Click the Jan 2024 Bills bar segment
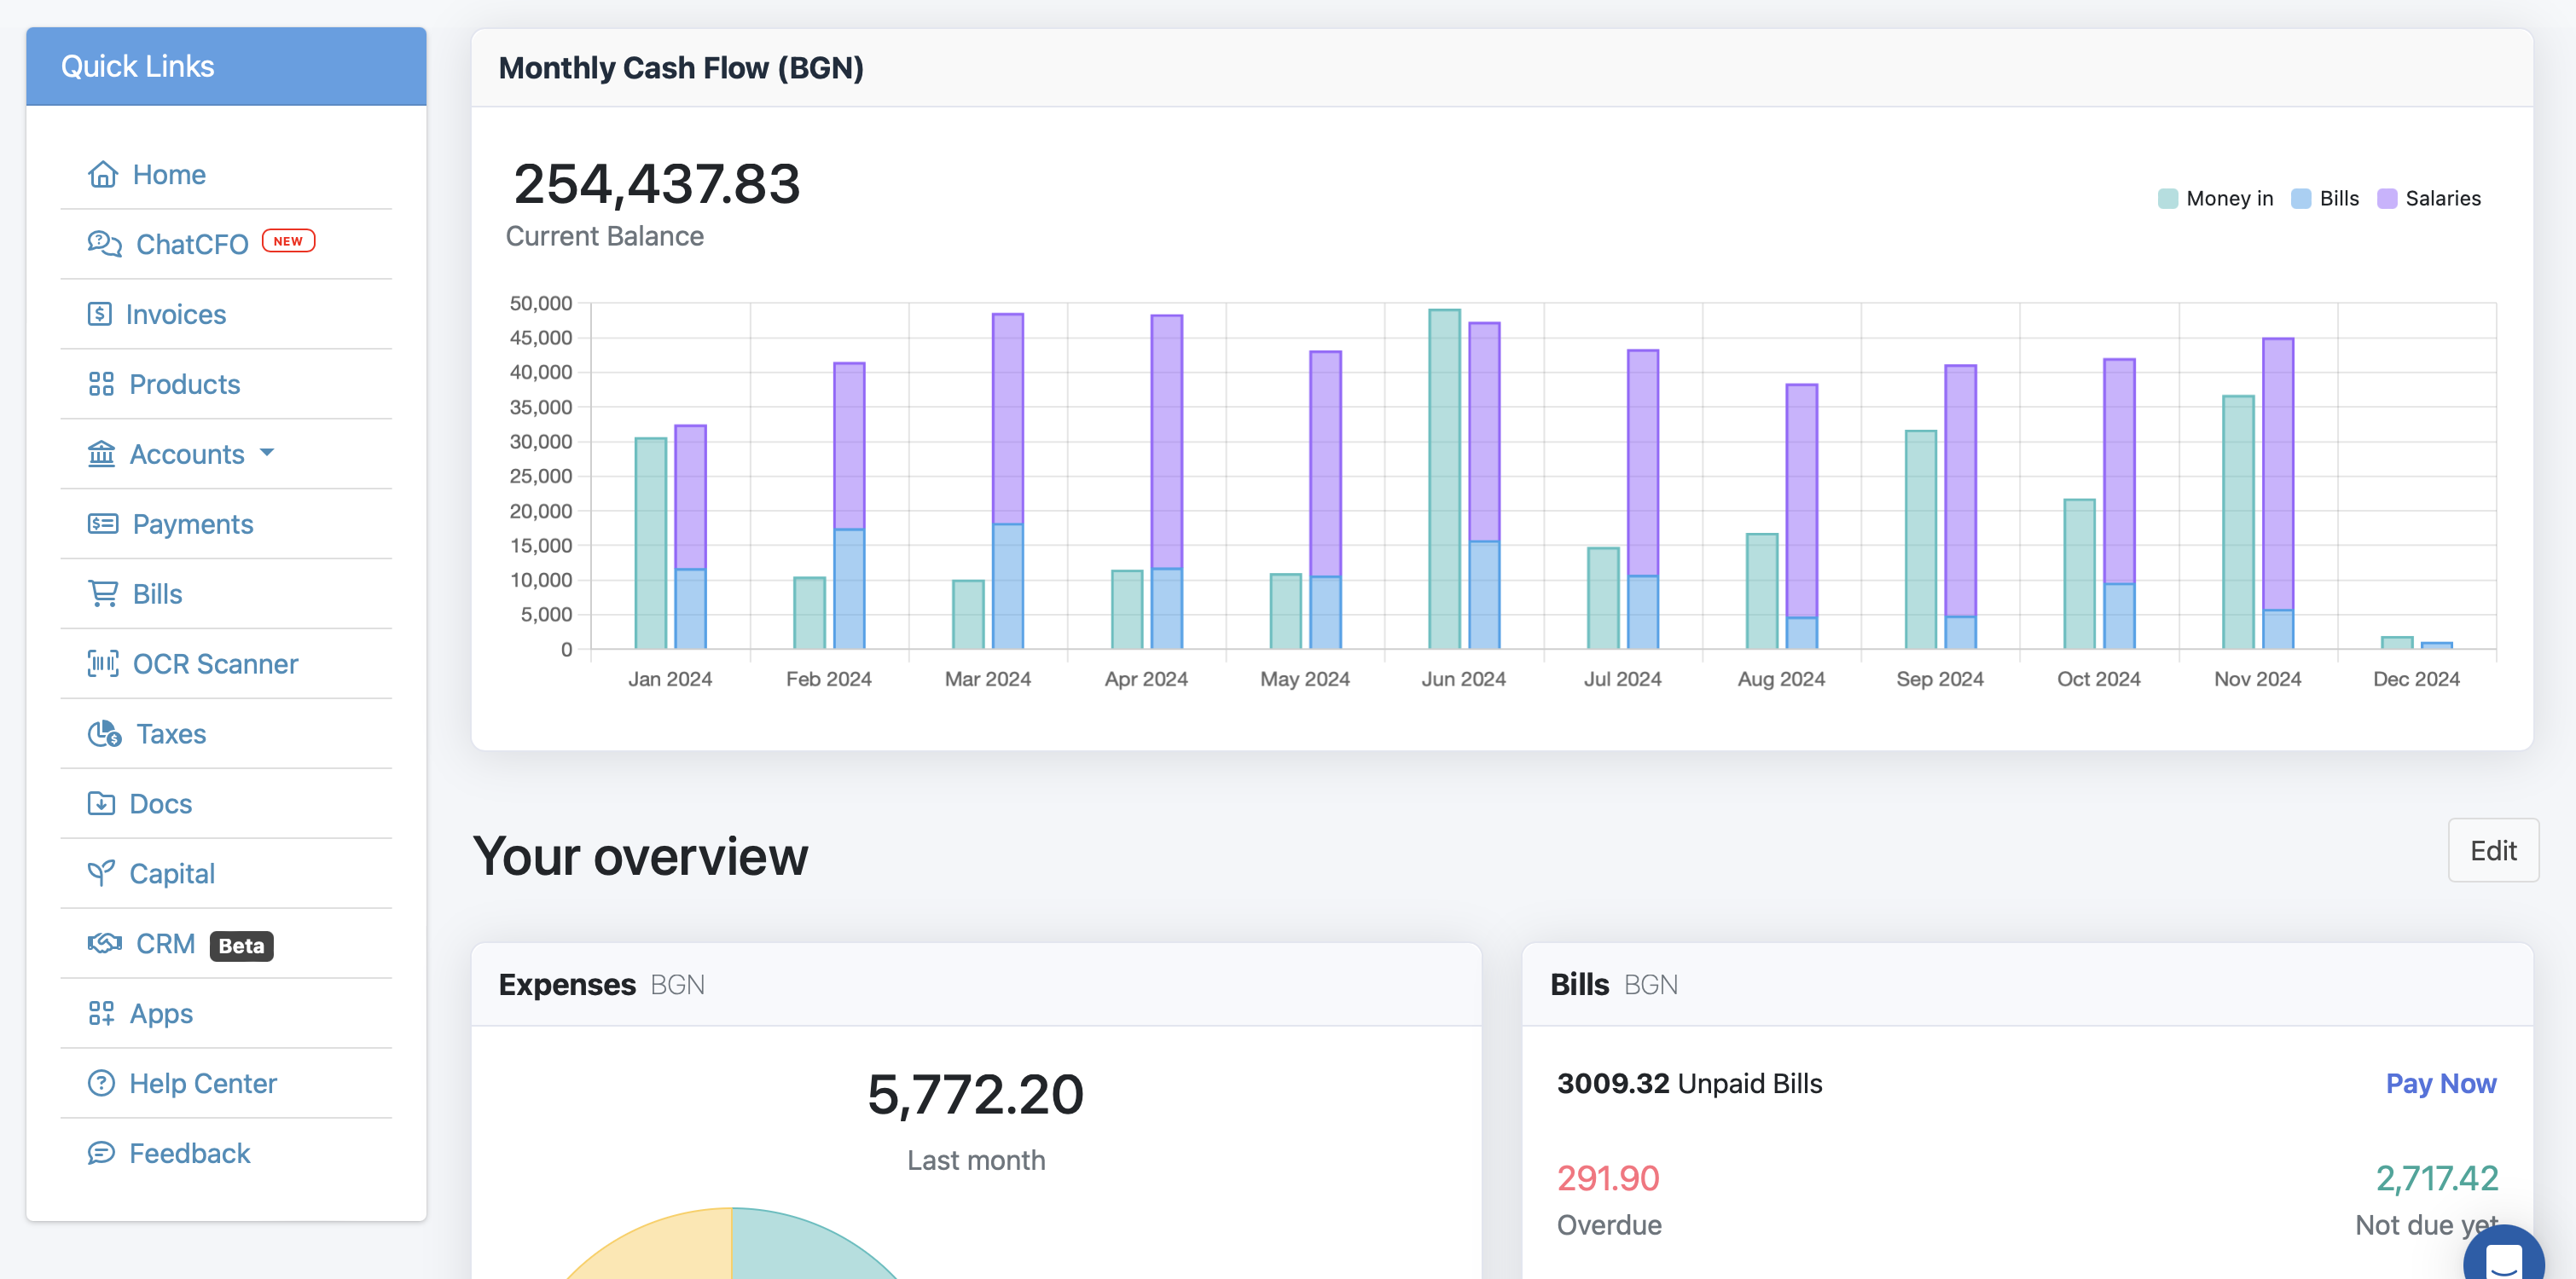Viewport: 2576px width, 1279px height. pyautogui.click(x=690, y=609)
